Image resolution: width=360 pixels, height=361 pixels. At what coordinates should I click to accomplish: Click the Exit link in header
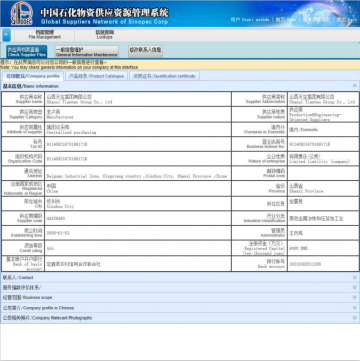point(346,20)
